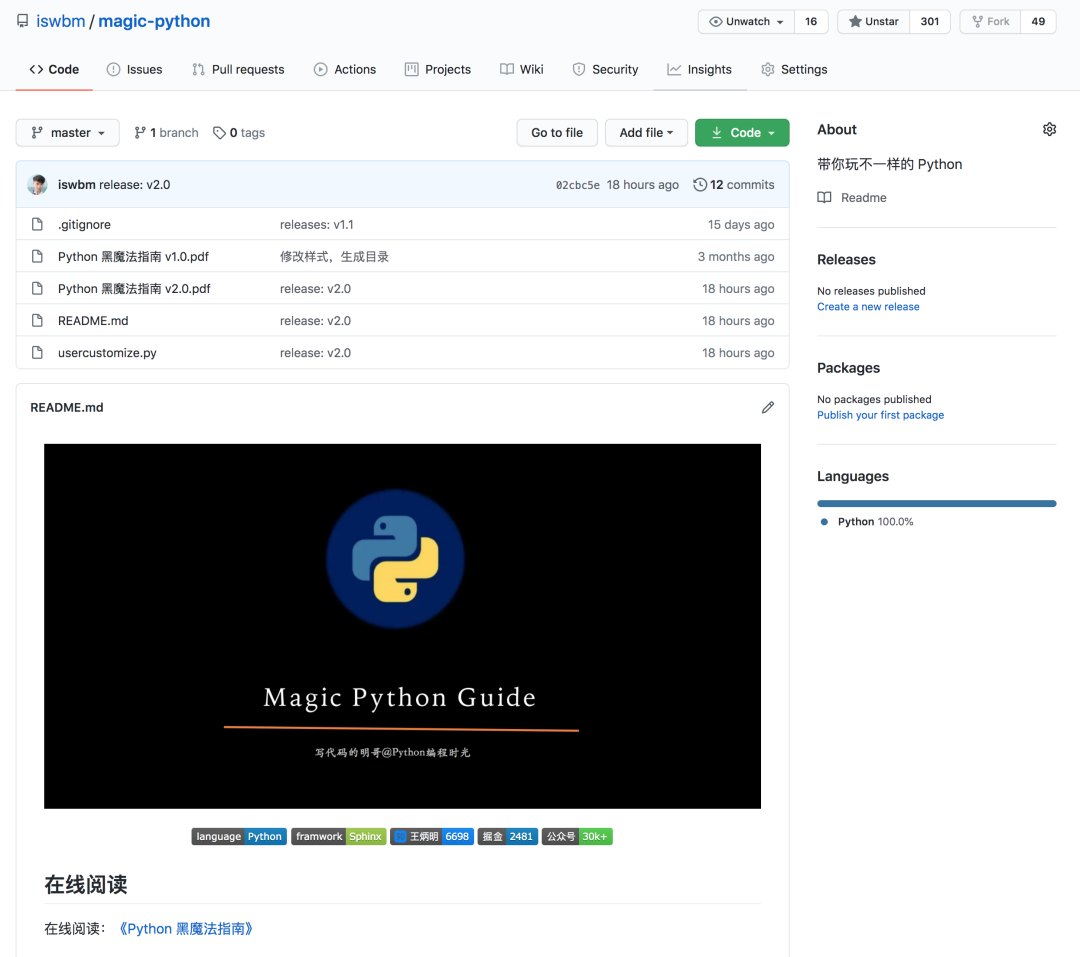
Task: Open the latest commit message release: v2.0
Action: click(134, 185)
